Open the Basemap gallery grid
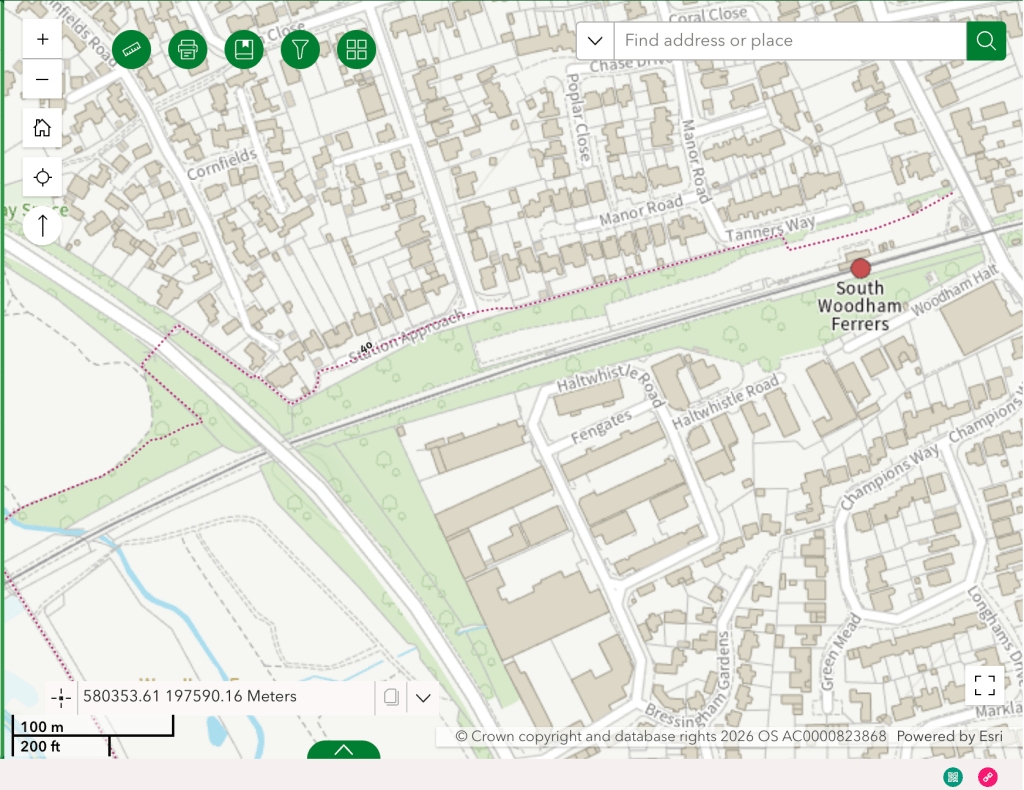 pos(356,48)
